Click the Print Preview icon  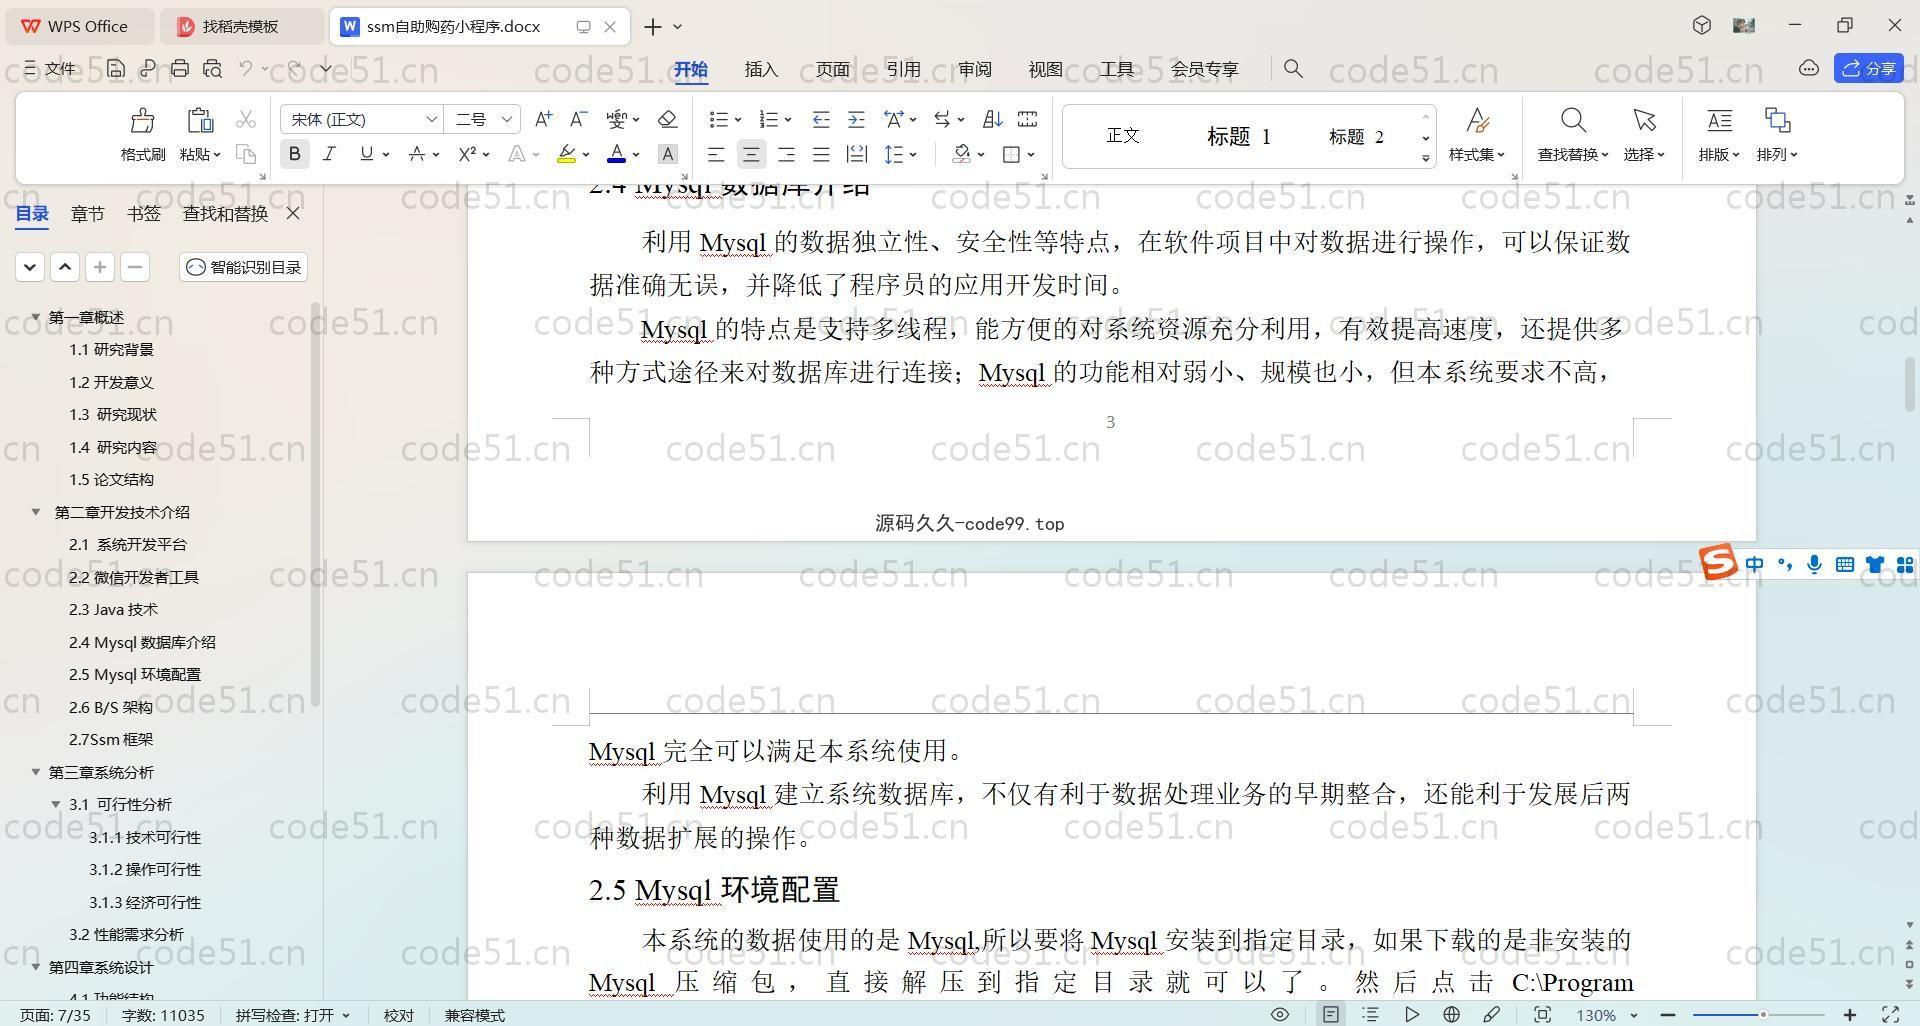(x=212, y=68)
